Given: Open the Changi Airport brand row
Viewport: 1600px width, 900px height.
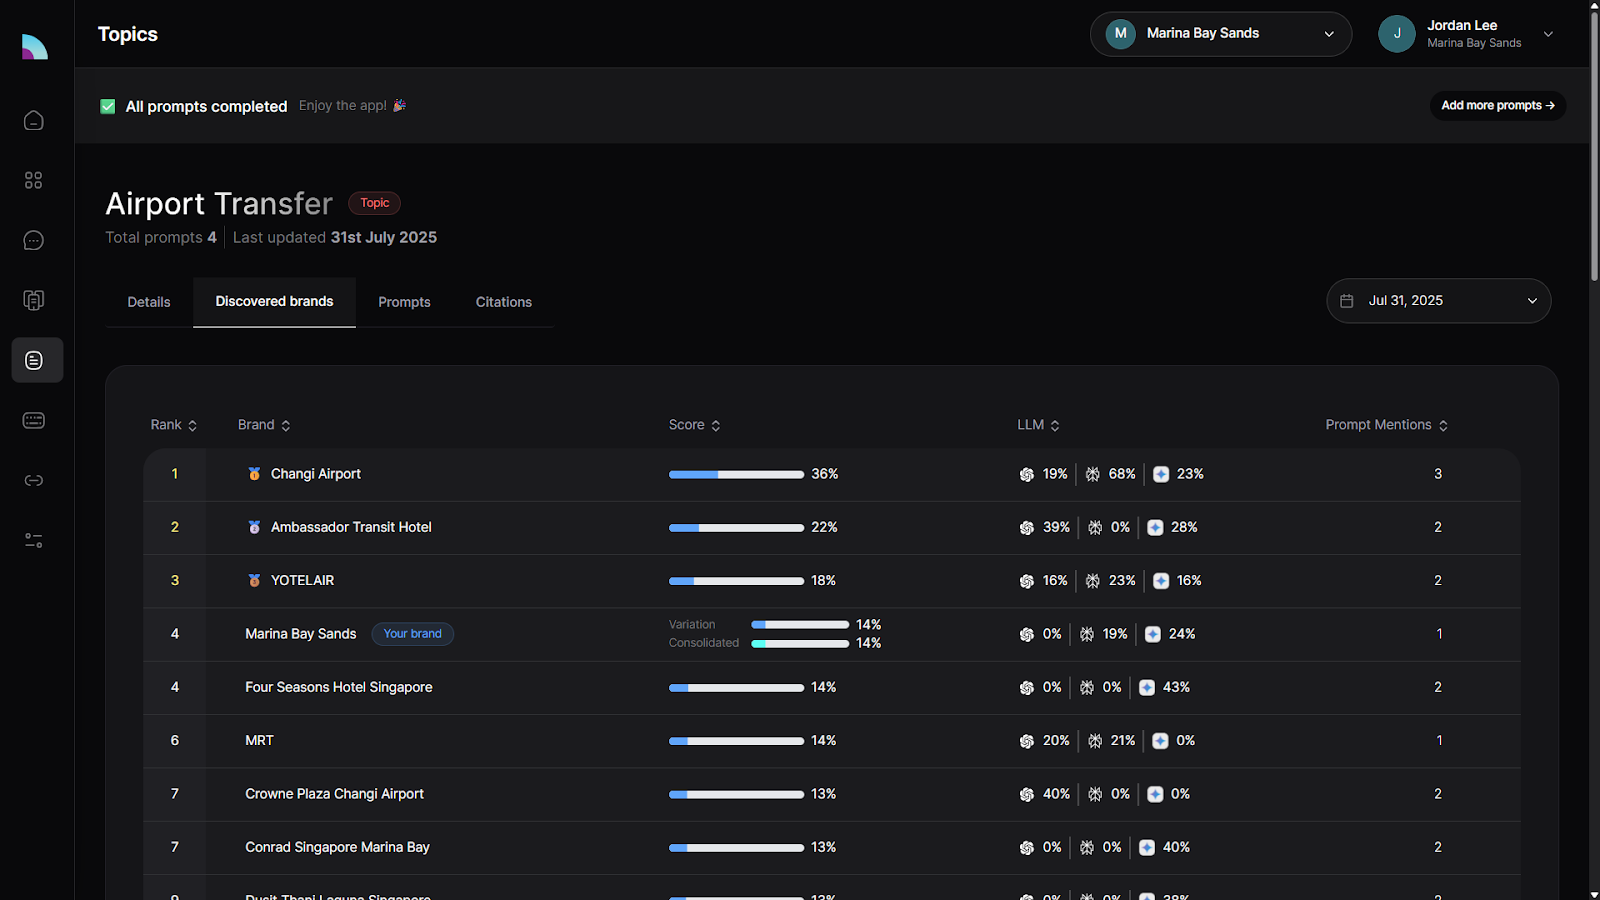Looking at the screenshot, I should [832, 474].
